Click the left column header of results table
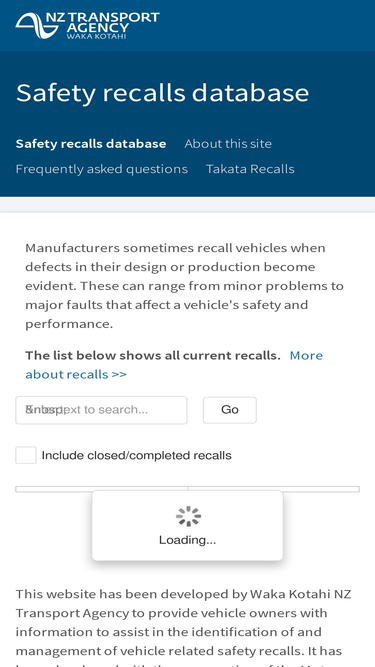The height and width of the screenshot is (667, 375). (102, 489)
